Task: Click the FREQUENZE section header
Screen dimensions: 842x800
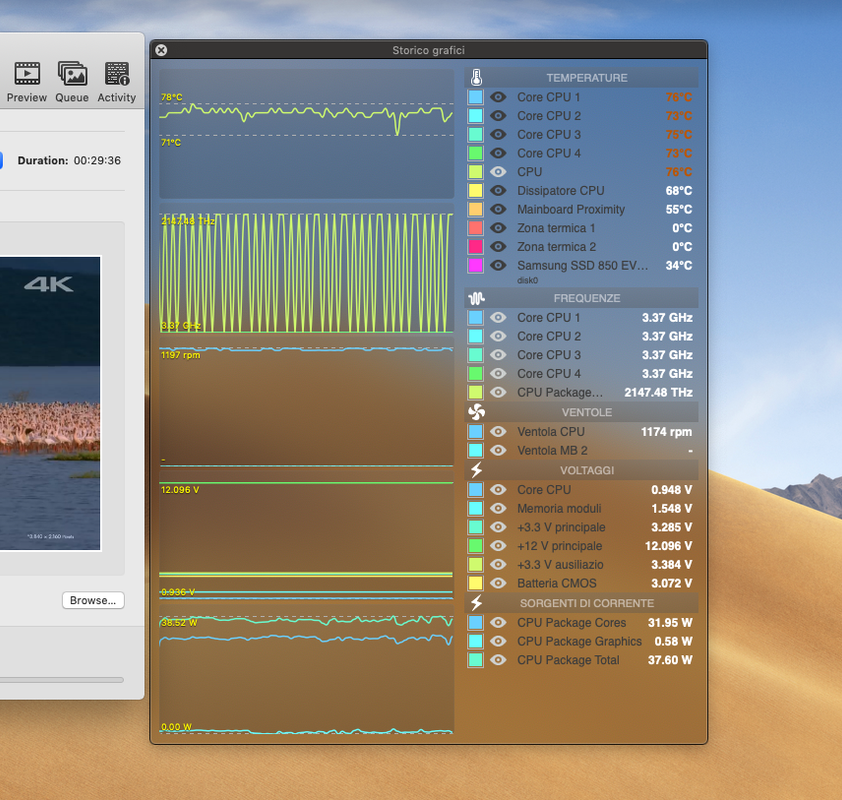Action: tap(582, 298)
